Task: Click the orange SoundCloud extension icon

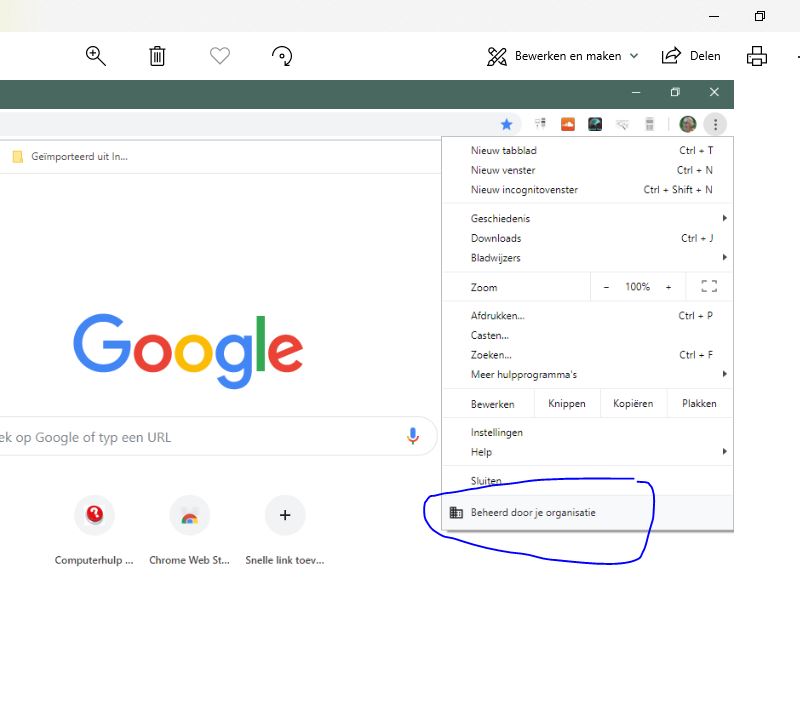Action: (568, 124)
